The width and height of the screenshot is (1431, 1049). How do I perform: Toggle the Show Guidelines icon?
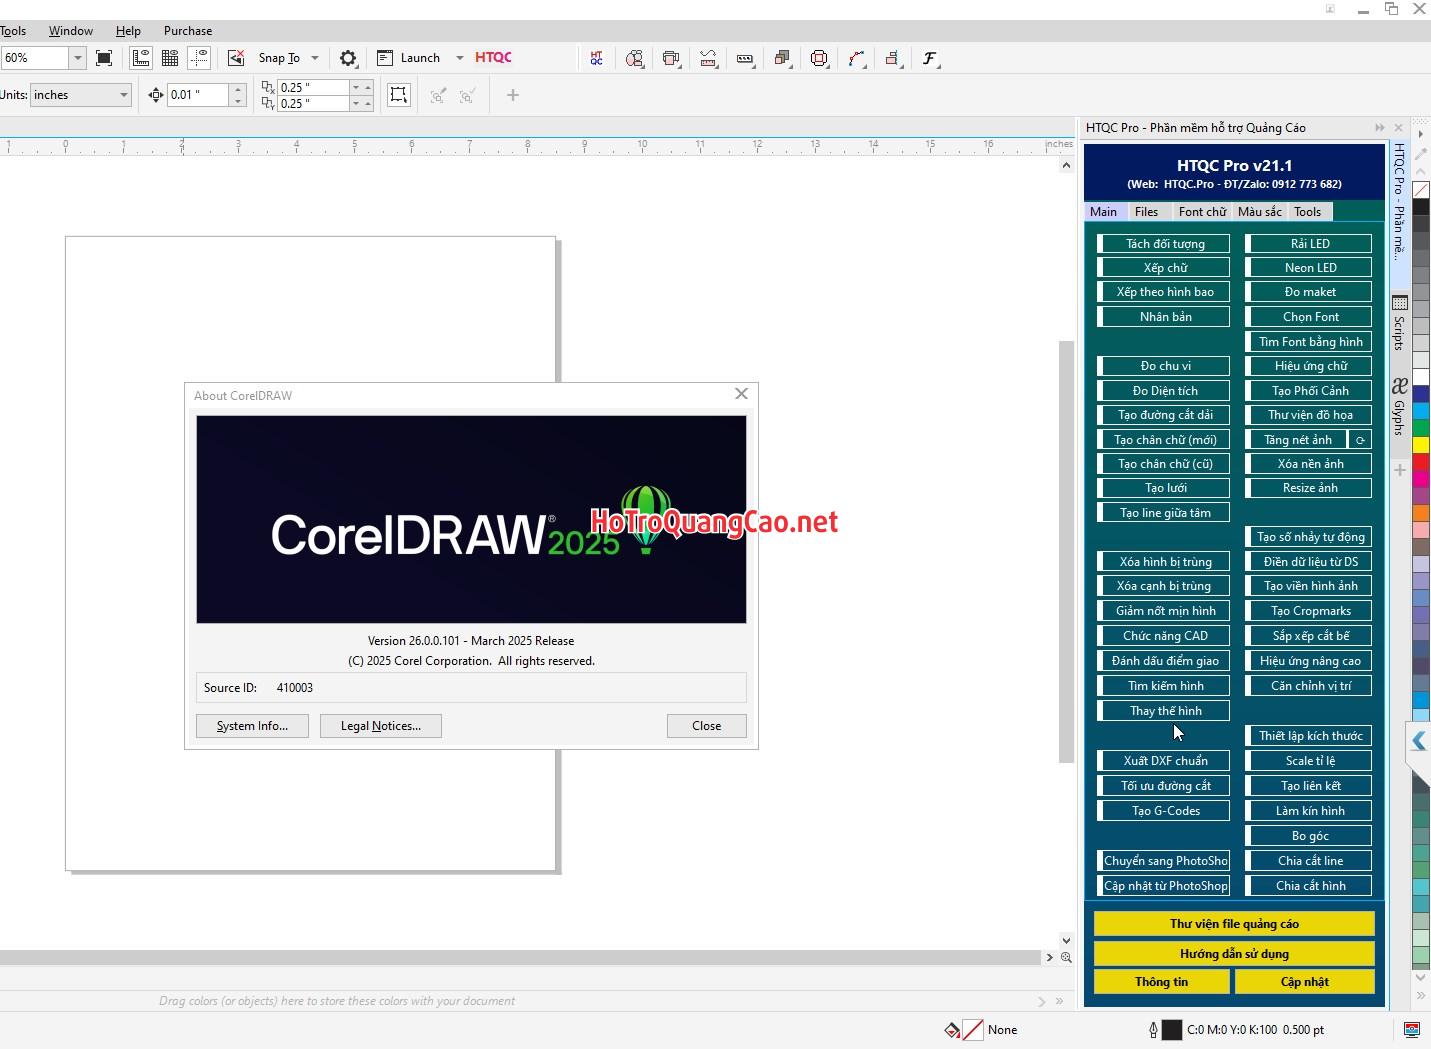[199, 58]
